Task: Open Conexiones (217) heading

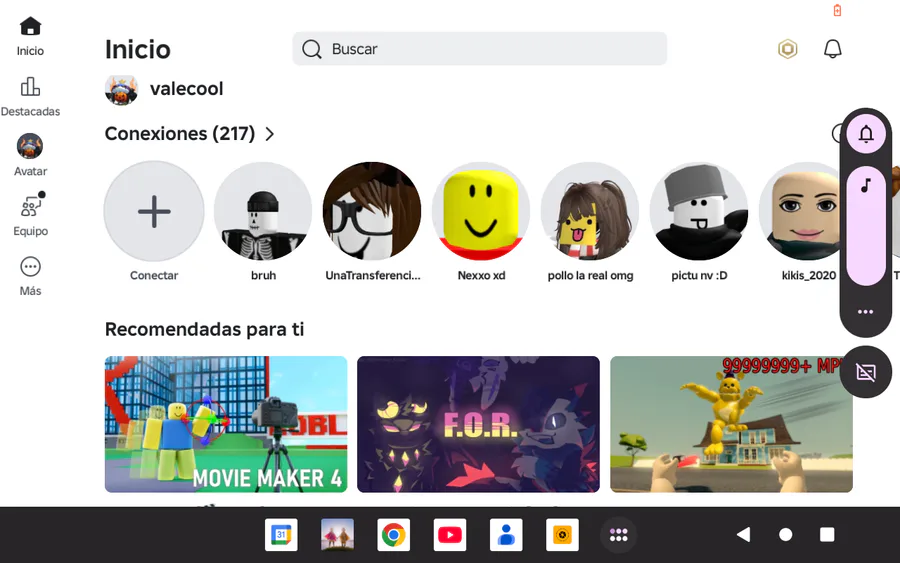Action: pyautogui.click(x=180, y=134)
